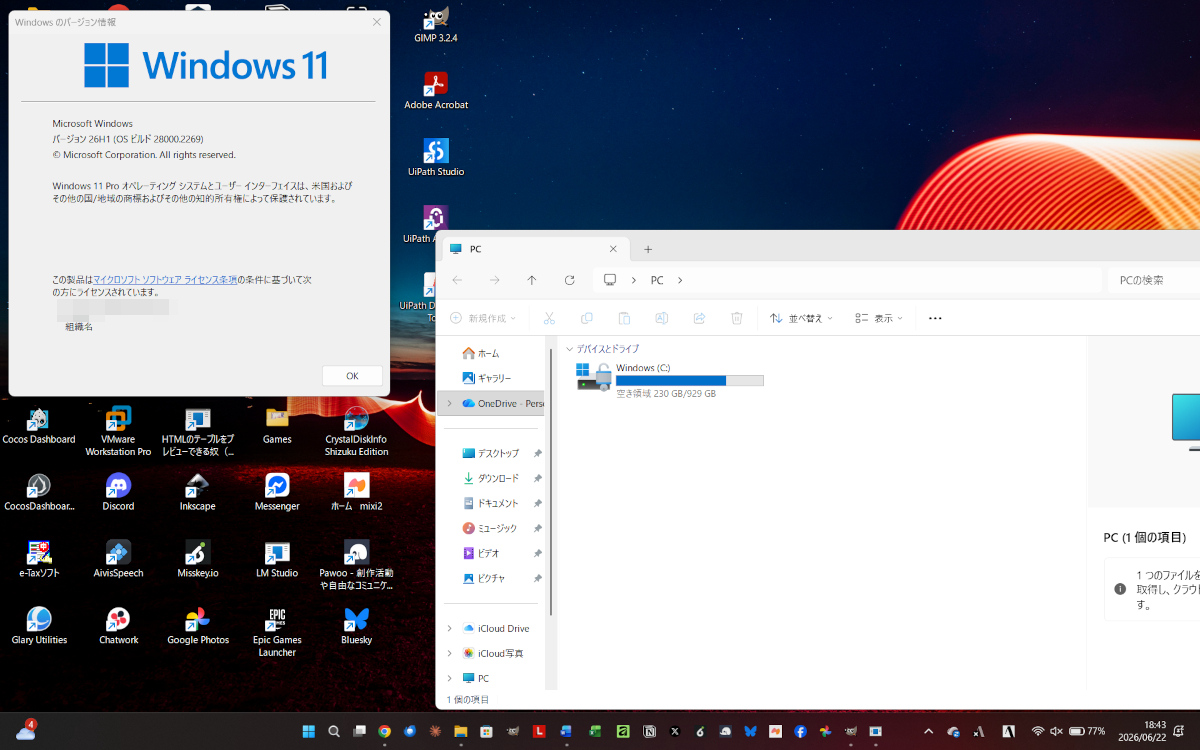
Task: Add a new tab in File Explorer
Action: [x=648, y=249]
